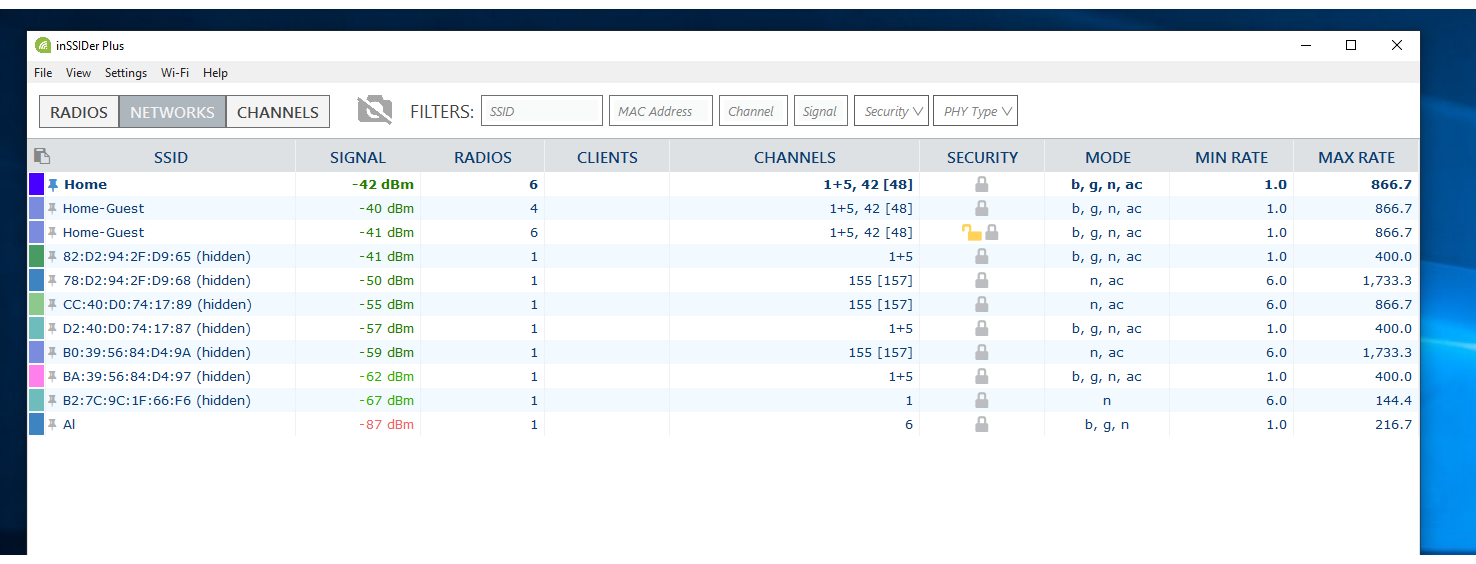Click lock icon of Home-Guest with 4 radios

pyautogui.click(x=982, y=208)
